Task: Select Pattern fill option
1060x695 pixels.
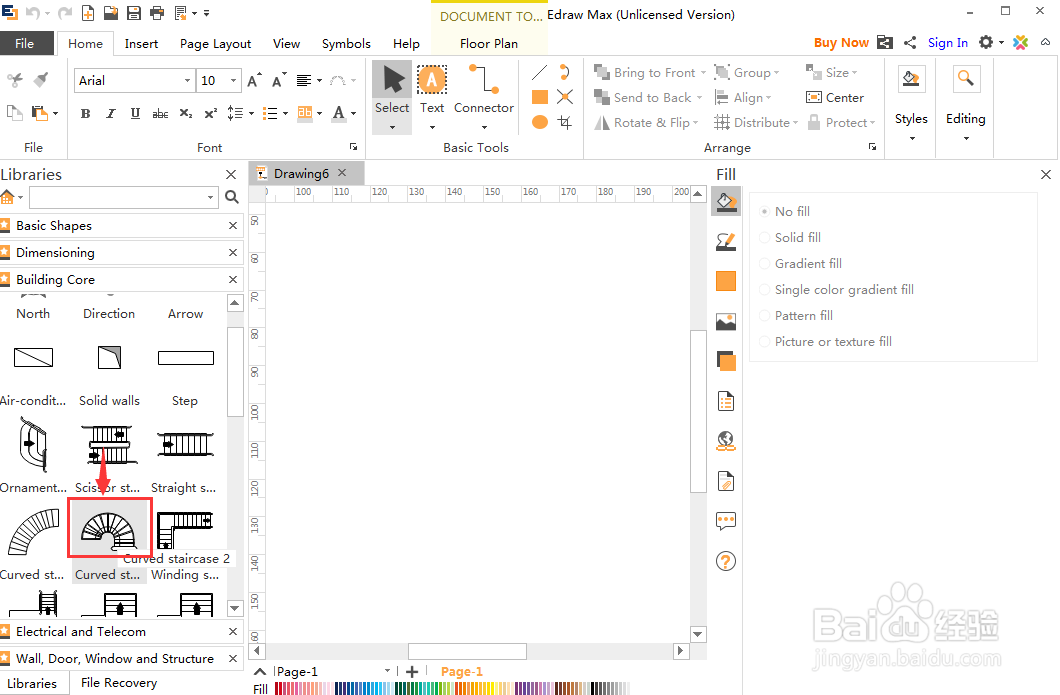Action: [x=796, y=316]
